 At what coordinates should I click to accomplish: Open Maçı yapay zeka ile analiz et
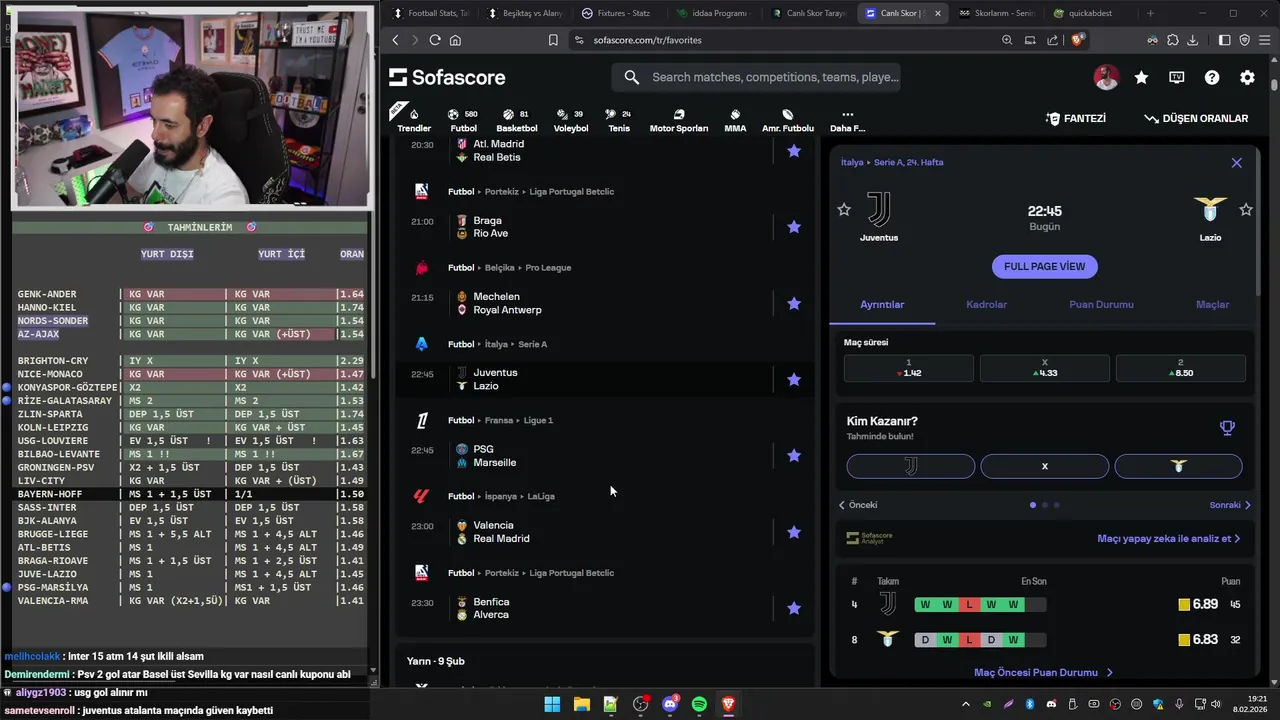pos(1168,538)
